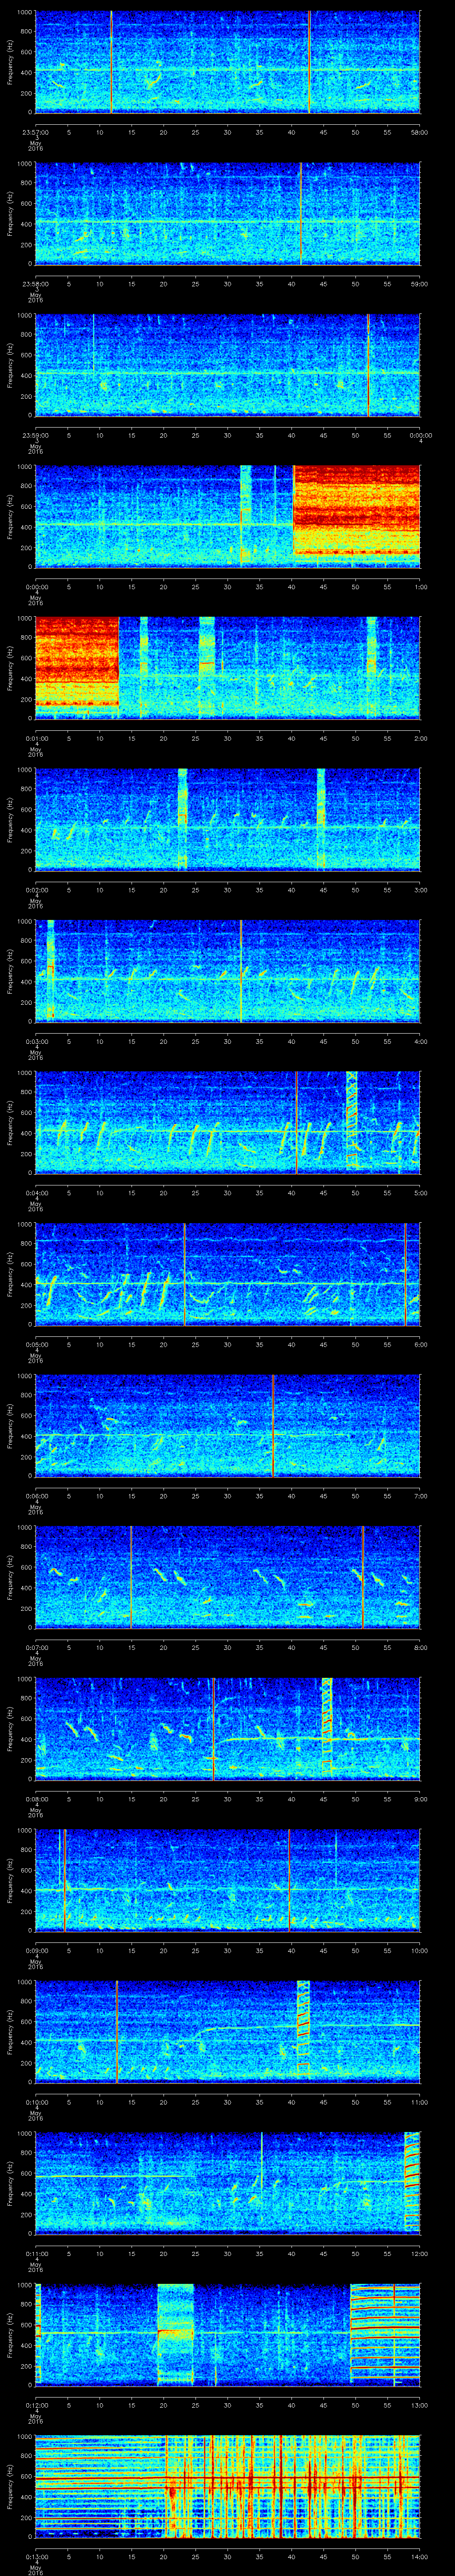
Task: Click the 9:00 end time label
Action: (x=420, y=1799)
